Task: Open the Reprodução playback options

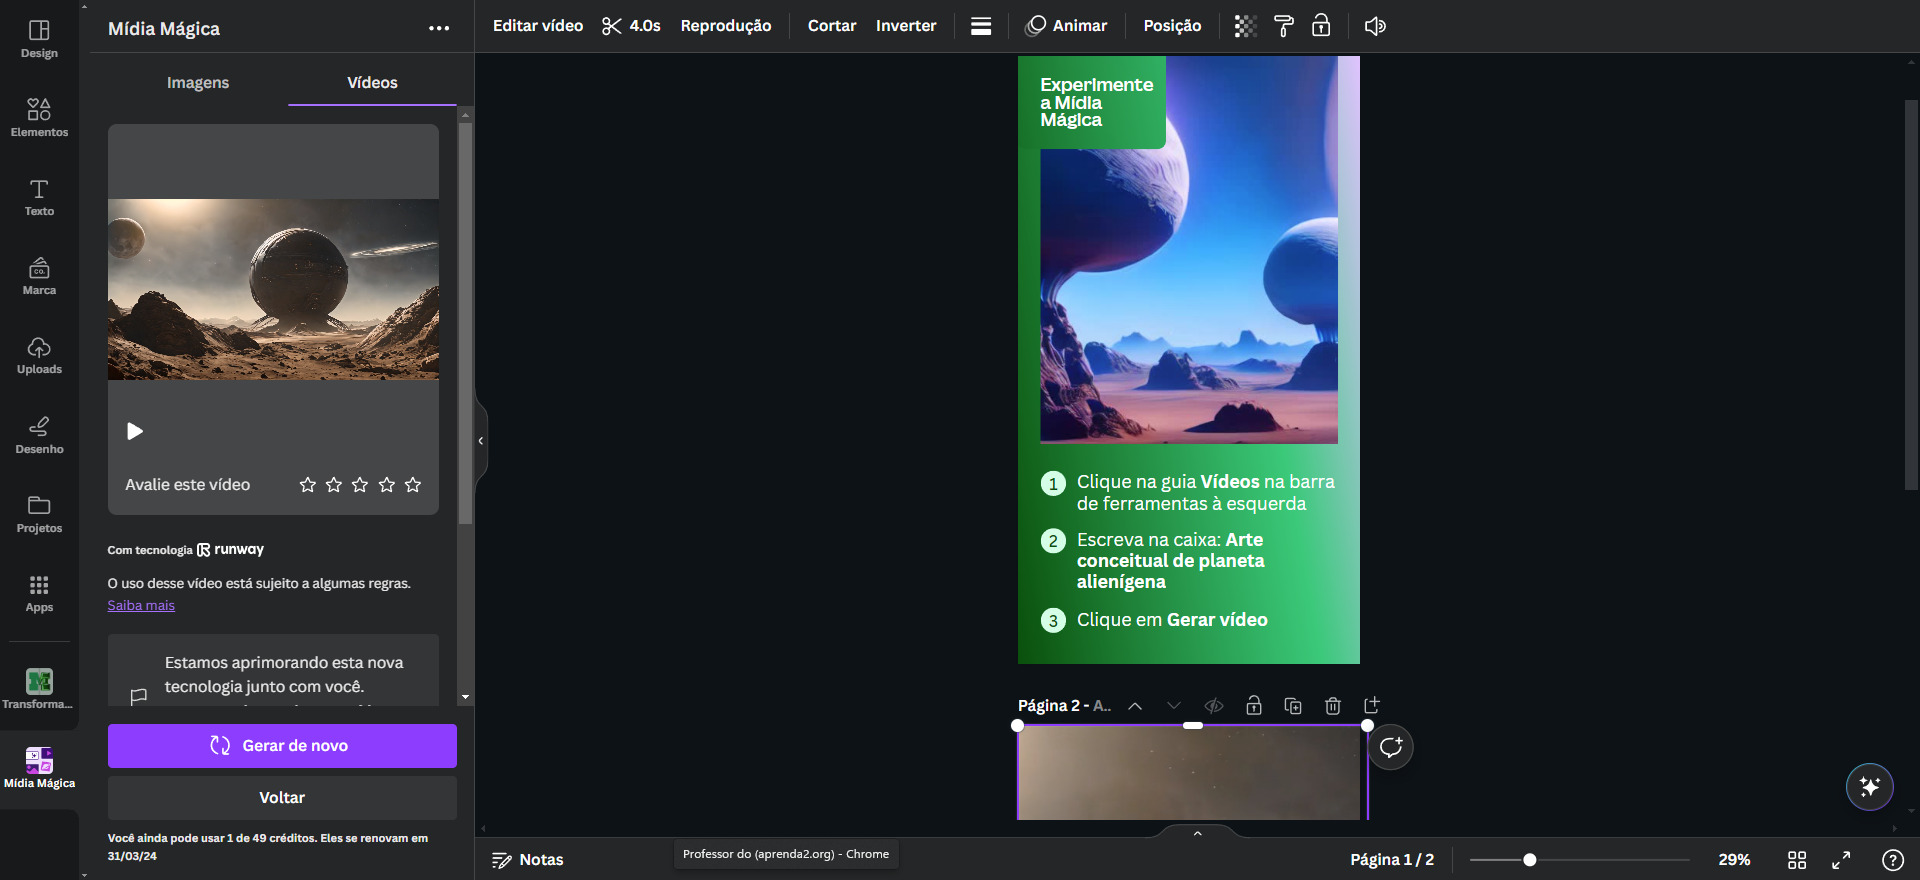Action: click(726, 26)
